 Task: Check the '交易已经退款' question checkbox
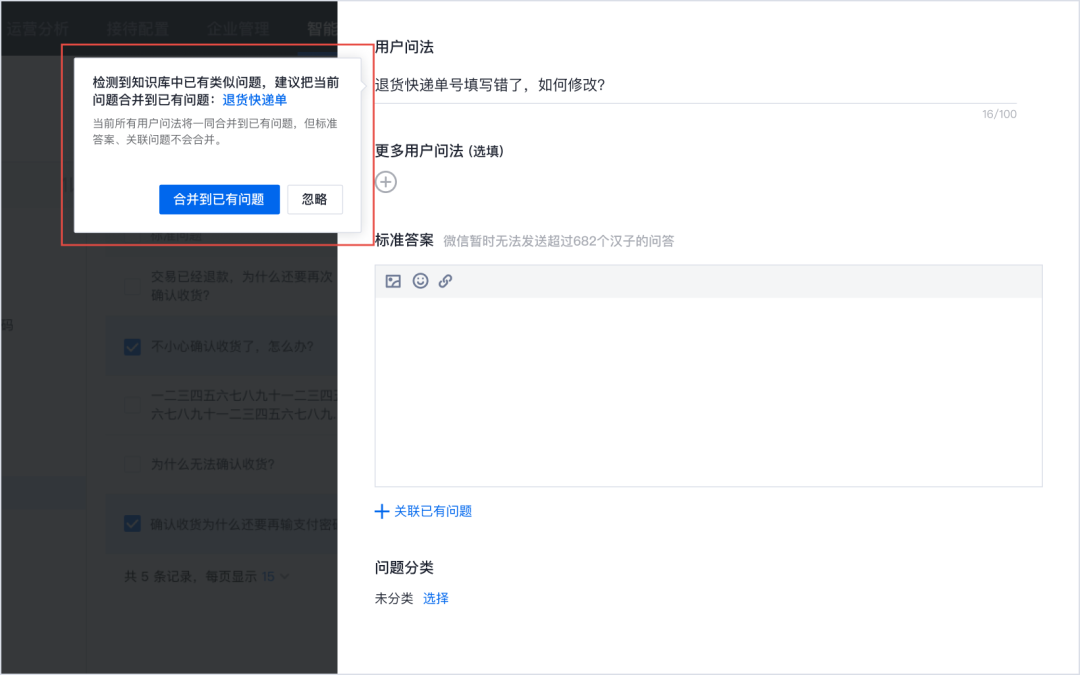131,287
